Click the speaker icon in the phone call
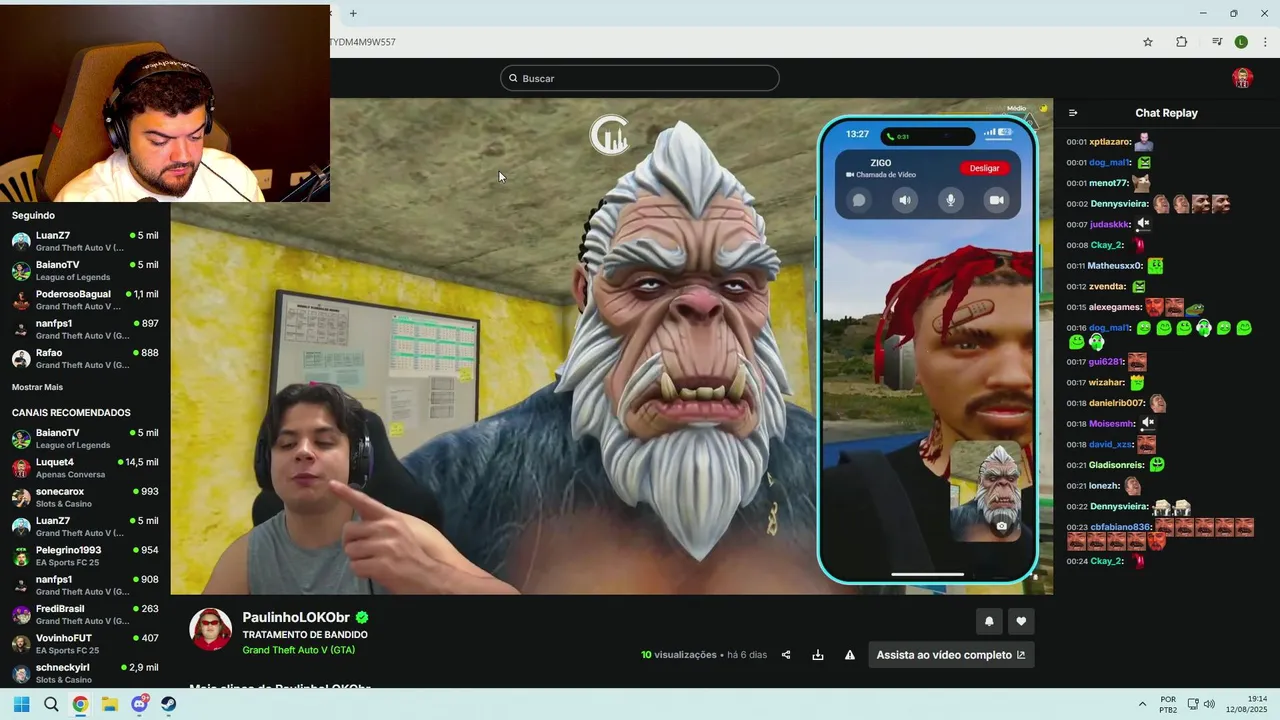The width and height of the screenshot is (1280, 720). click(904, 200)
